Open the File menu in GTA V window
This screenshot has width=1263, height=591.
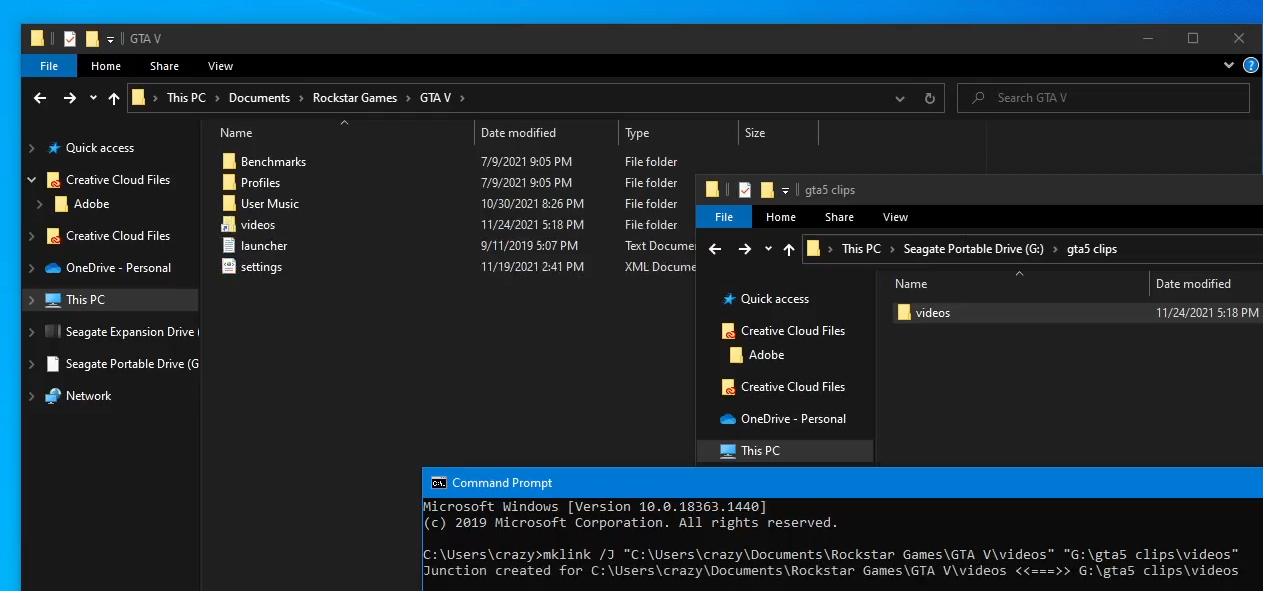pos(49,66)
